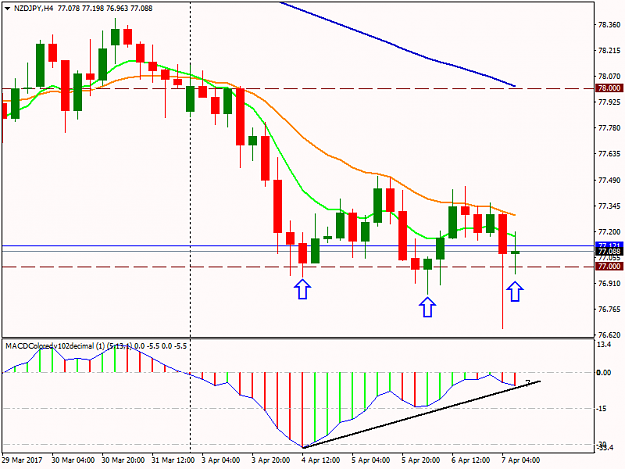
Task: Click the 7 Apr 04:00 time label
Action: [521, 460]
